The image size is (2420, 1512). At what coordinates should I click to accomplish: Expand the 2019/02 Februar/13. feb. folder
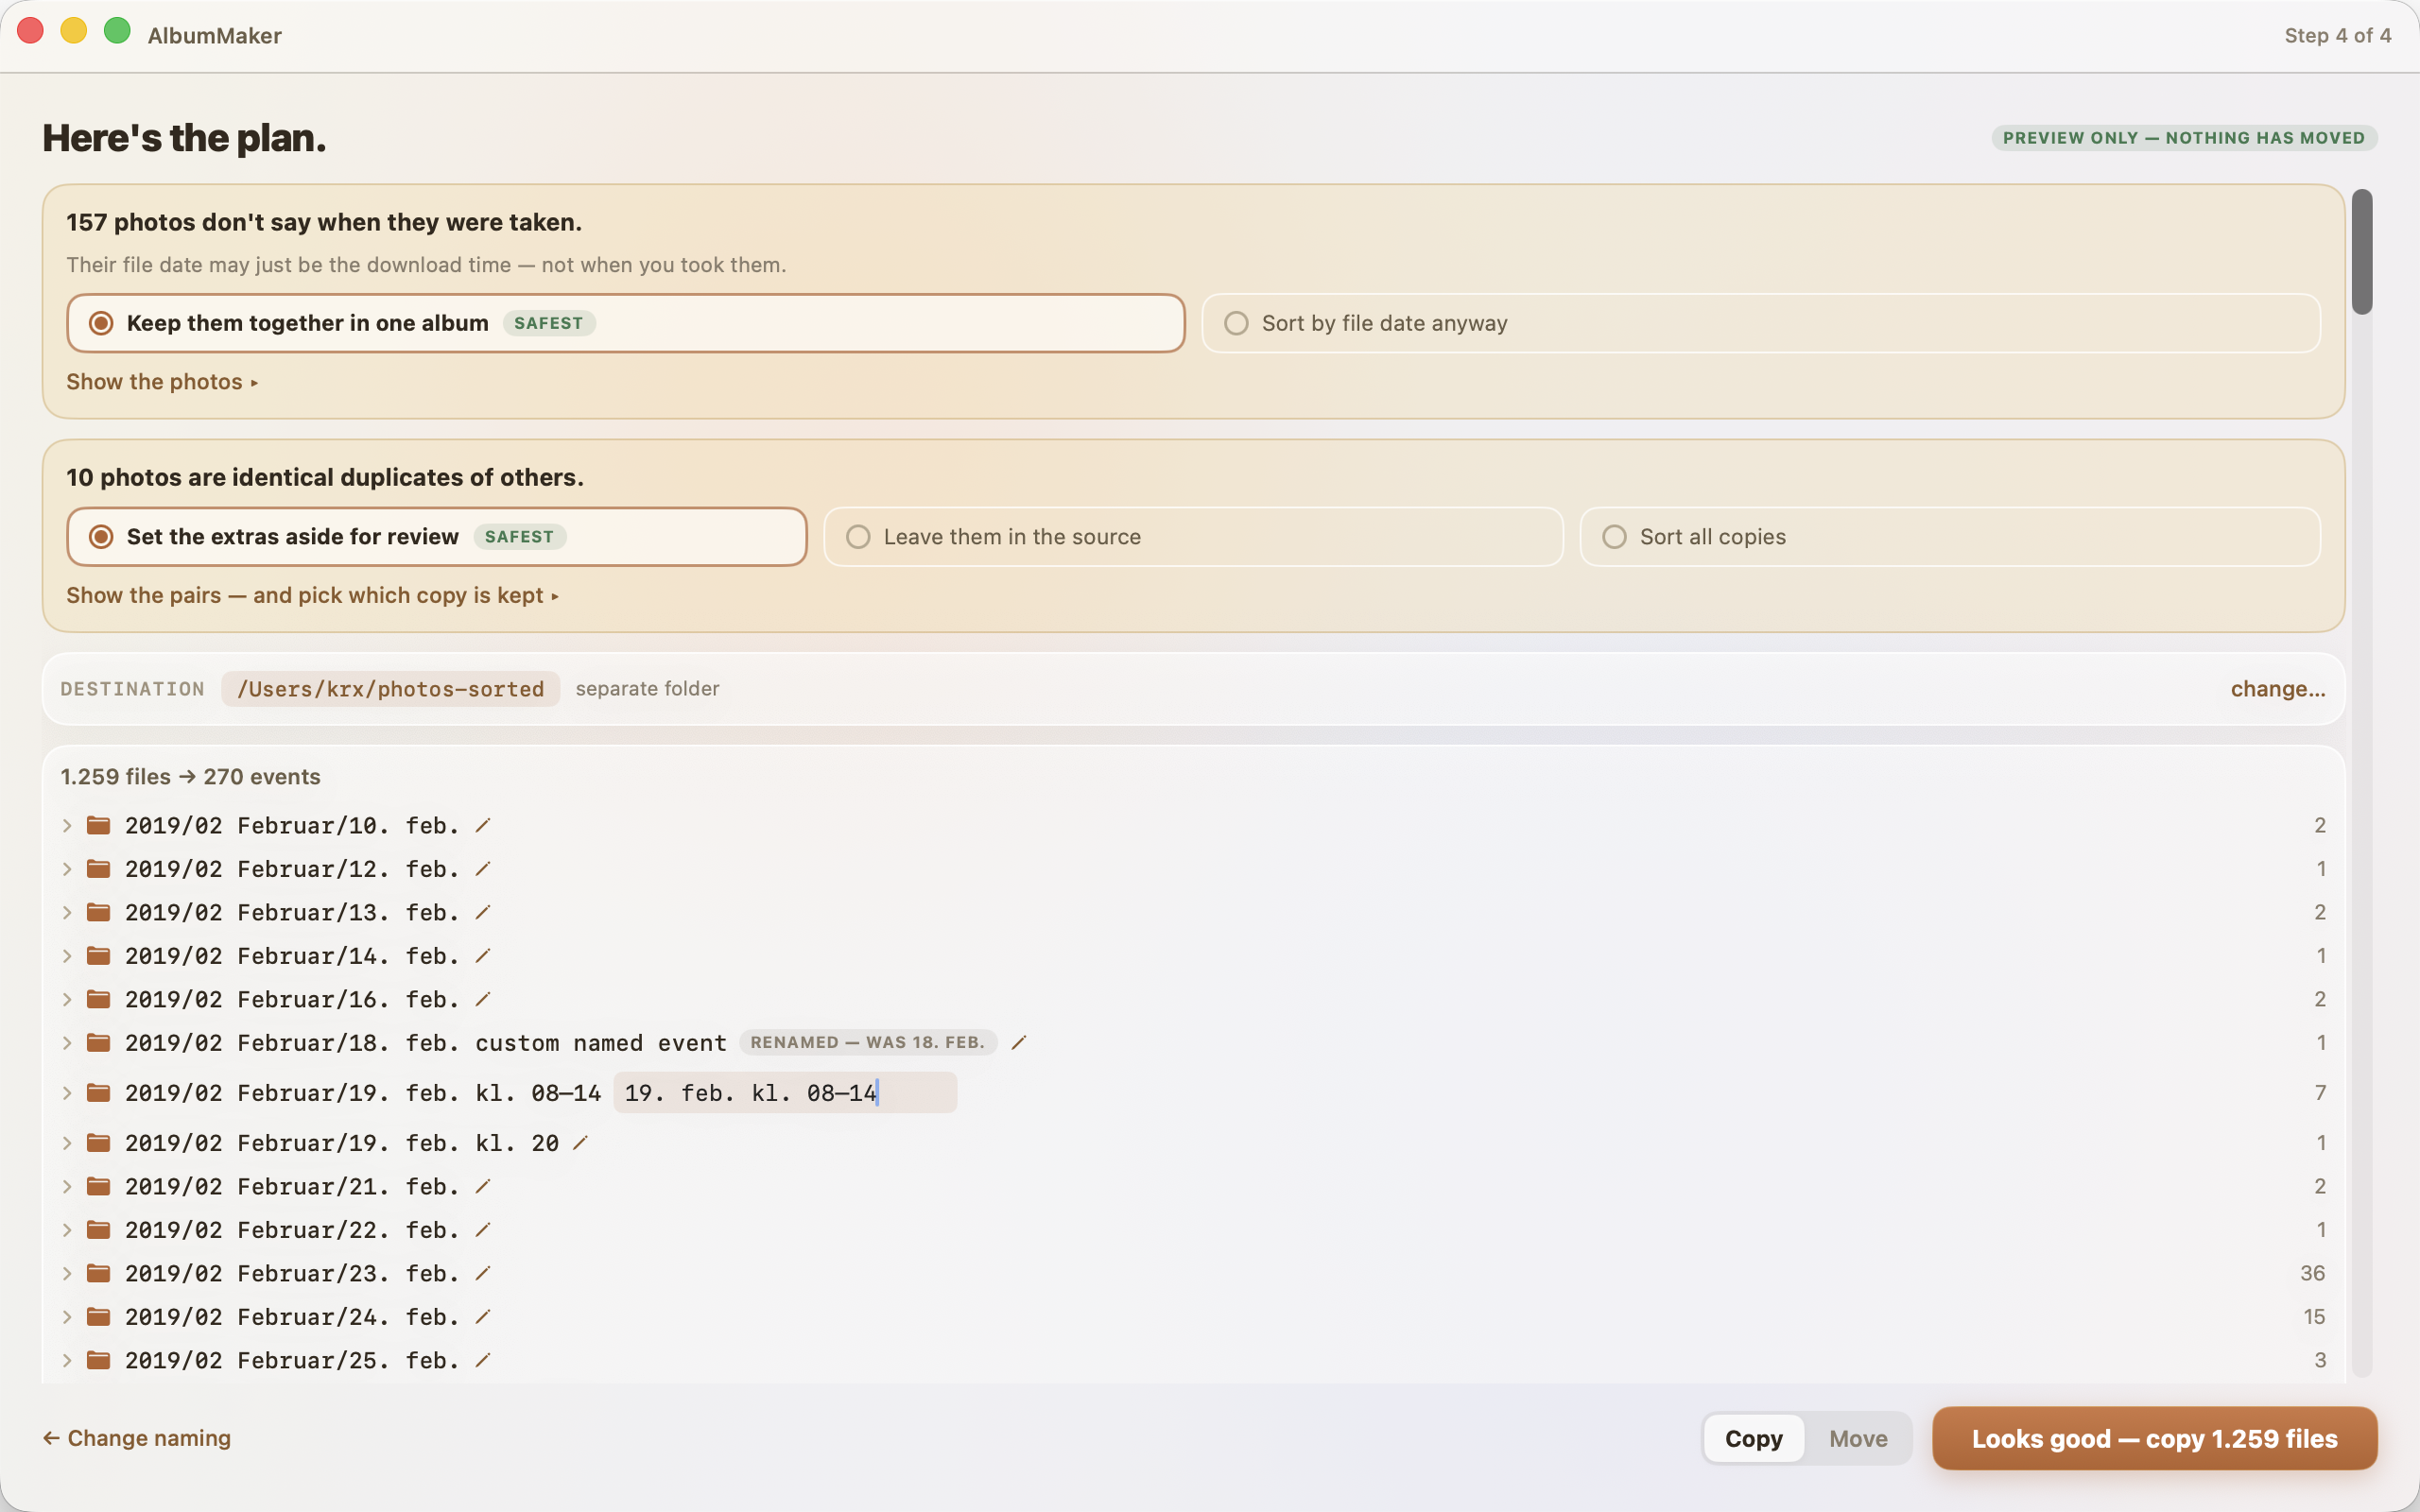tap(67, 912)
